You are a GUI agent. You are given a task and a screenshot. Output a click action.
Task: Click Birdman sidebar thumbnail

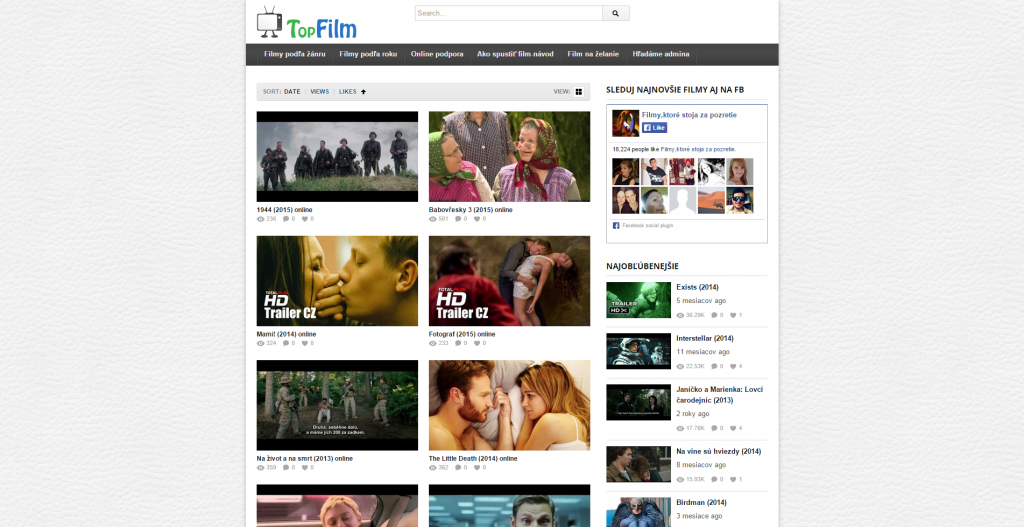click(638, 512)
